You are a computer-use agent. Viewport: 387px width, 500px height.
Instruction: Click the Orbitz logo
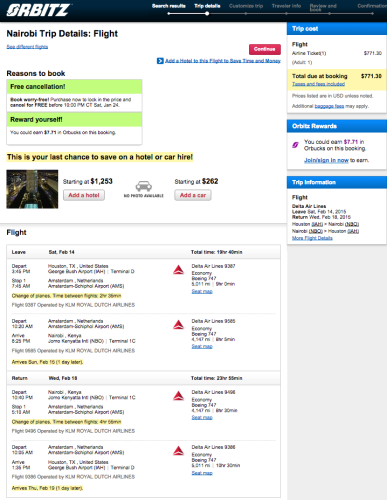(38, 10)
